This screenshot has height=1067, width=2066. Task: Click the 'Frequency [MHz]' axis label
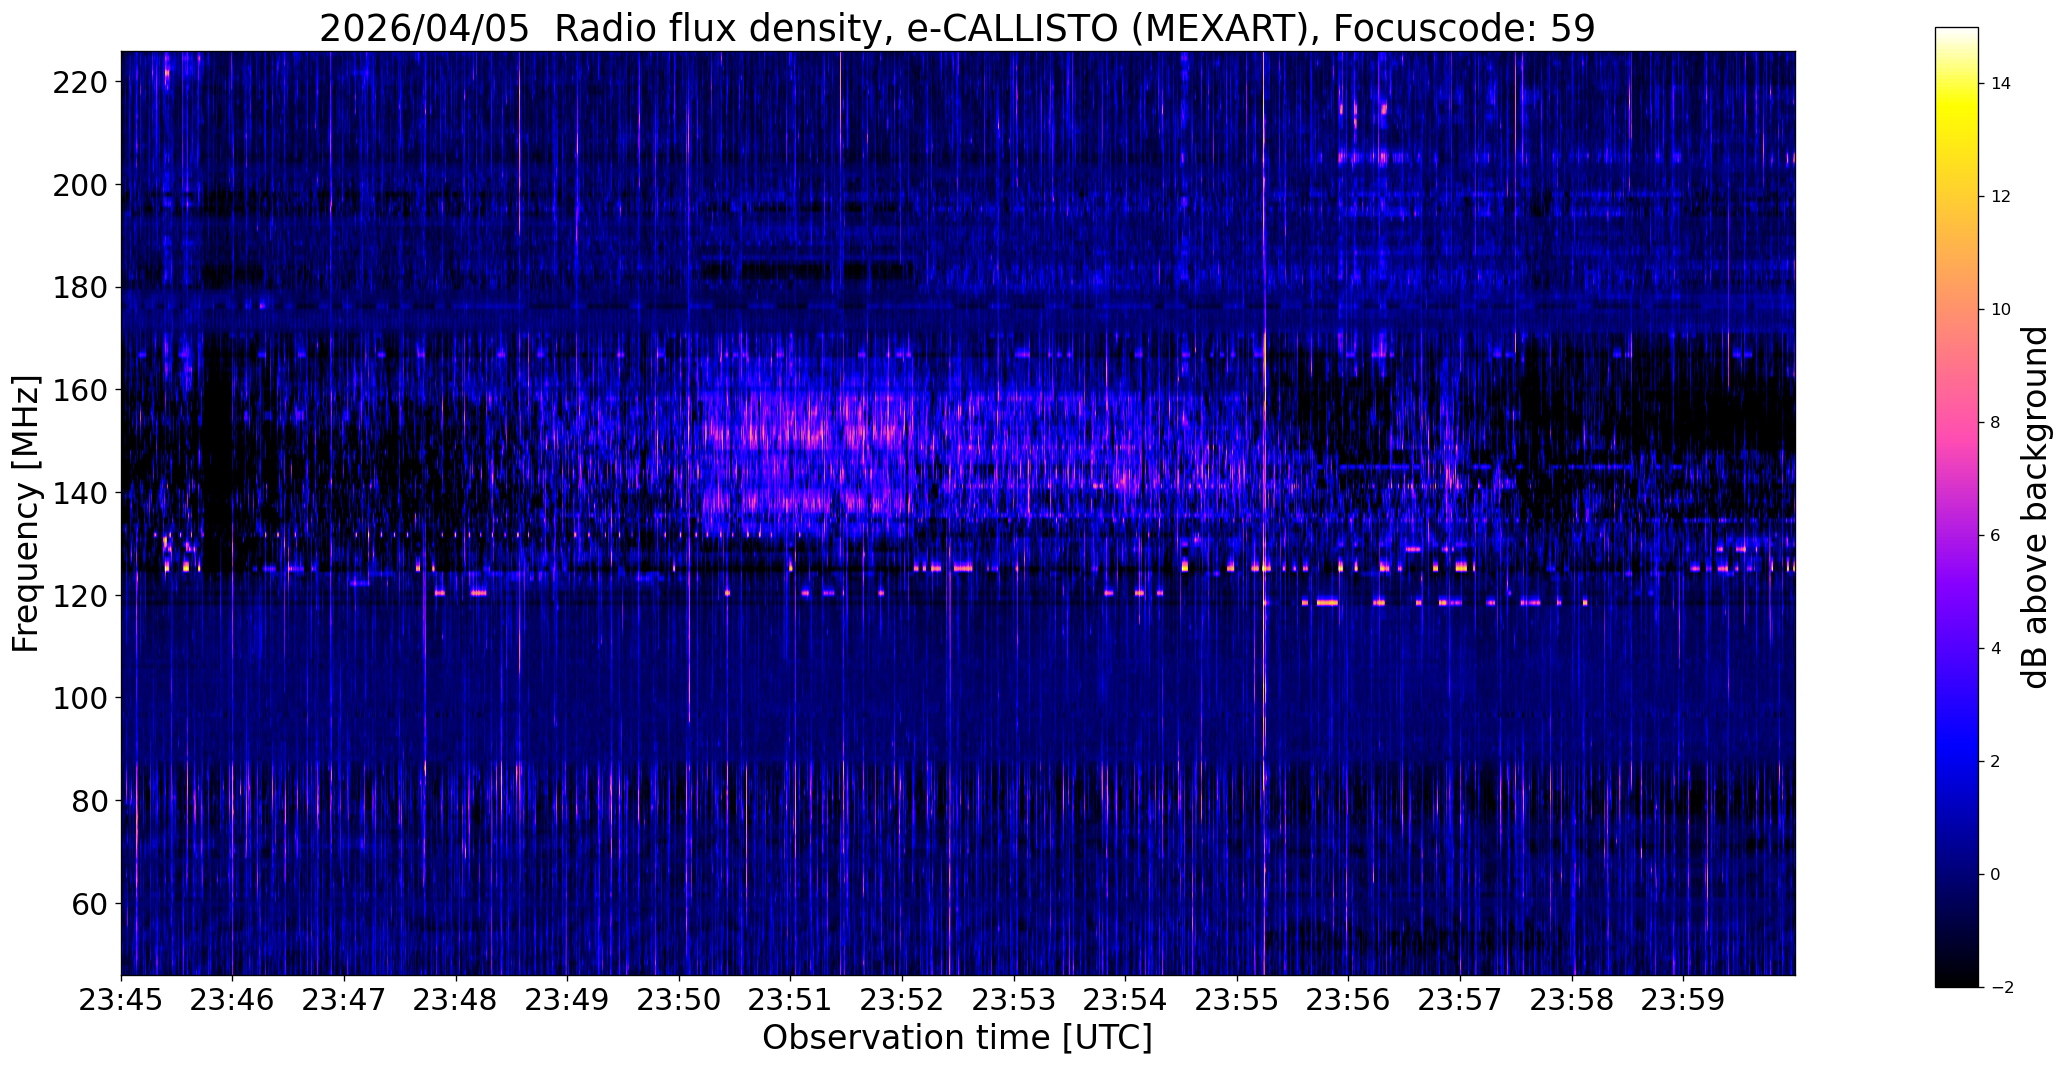[26, 514]
